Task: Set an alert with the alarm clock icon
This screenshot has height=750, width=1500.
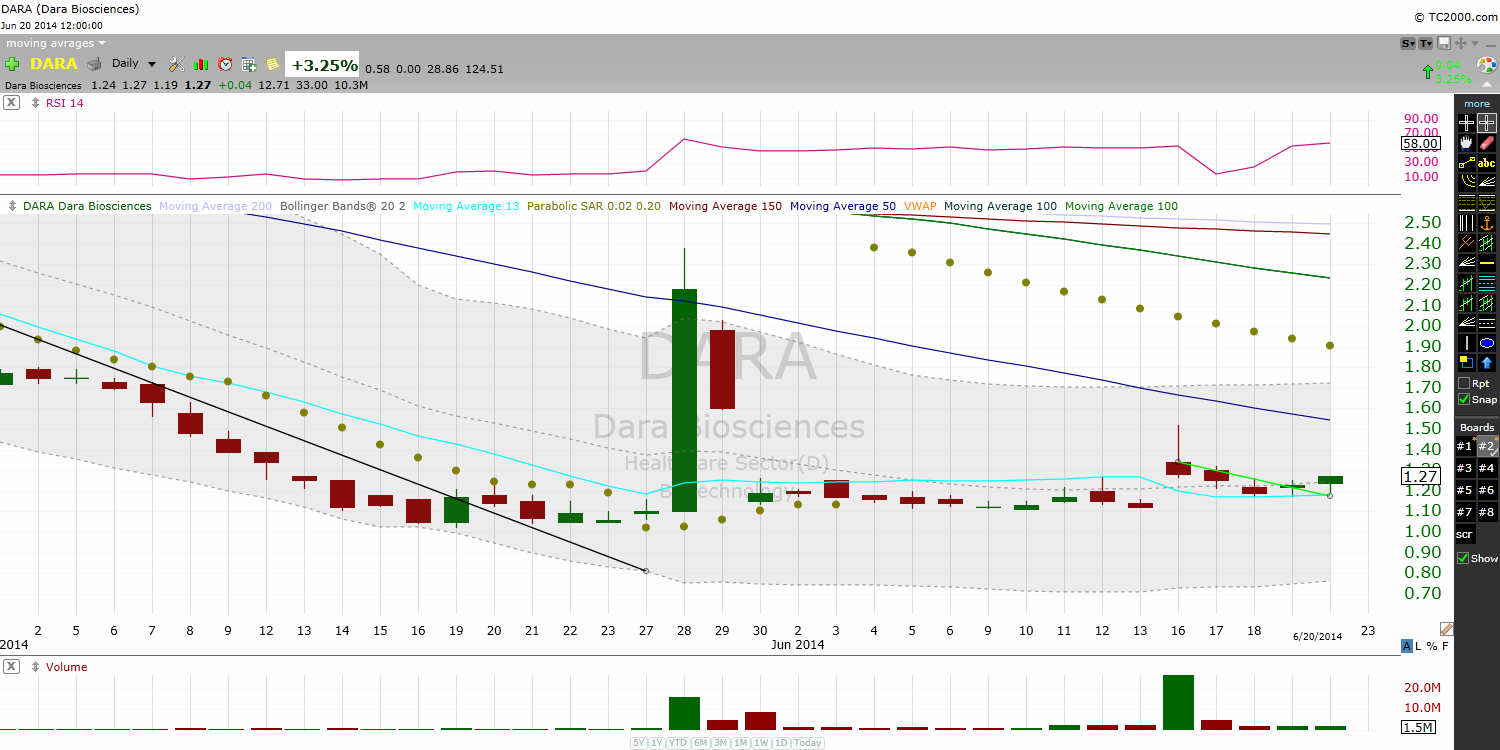Action: click(225, 64)
